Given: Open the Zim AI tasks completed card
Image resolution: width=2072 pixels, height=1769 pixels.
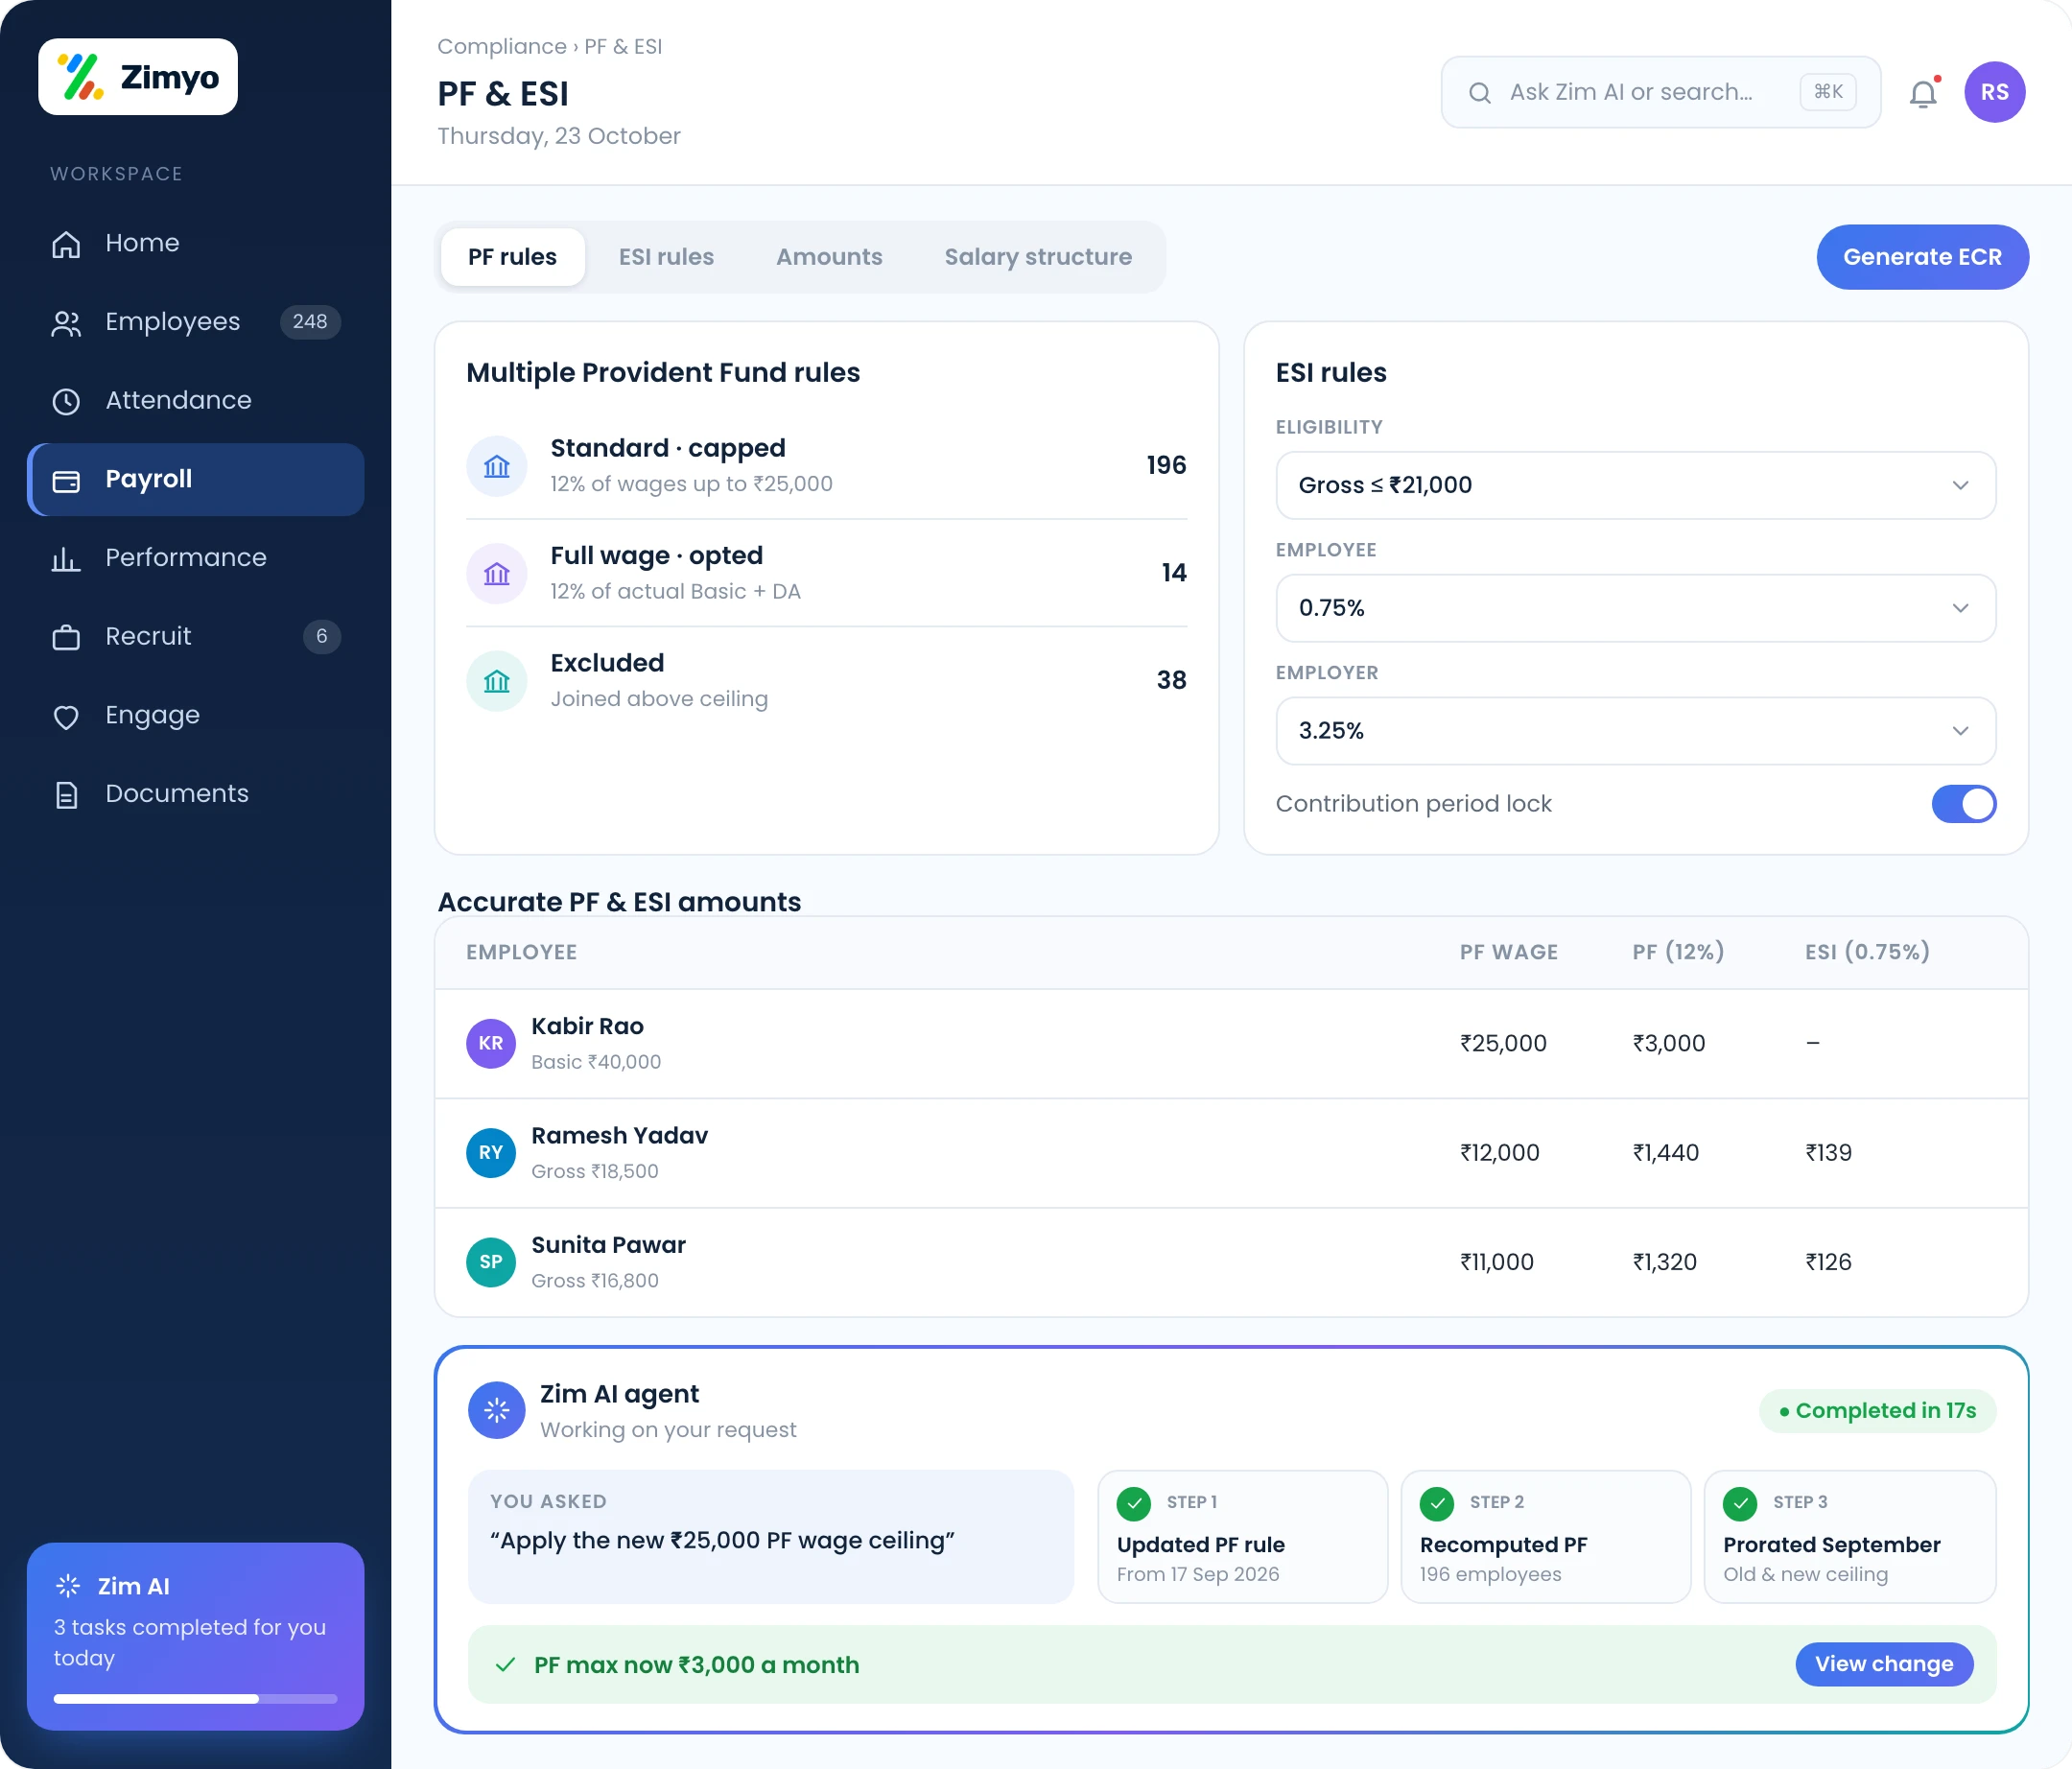Looking at the screenshot, I should pyautogui.click(x=195, y=1636).
